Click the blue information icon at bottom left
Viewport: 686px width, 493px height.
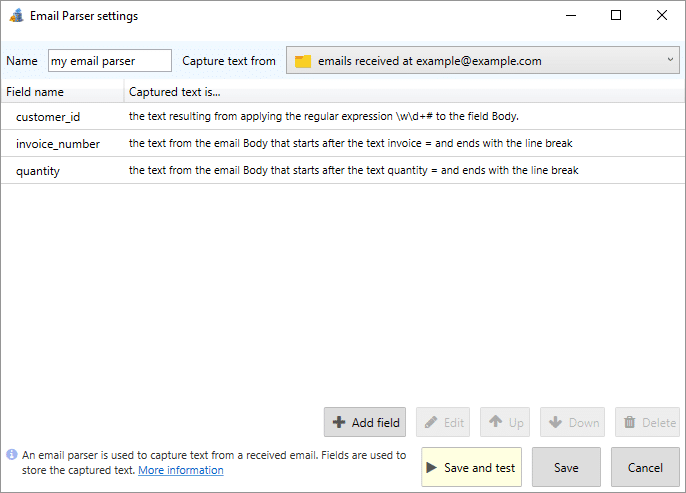point(12,455)
